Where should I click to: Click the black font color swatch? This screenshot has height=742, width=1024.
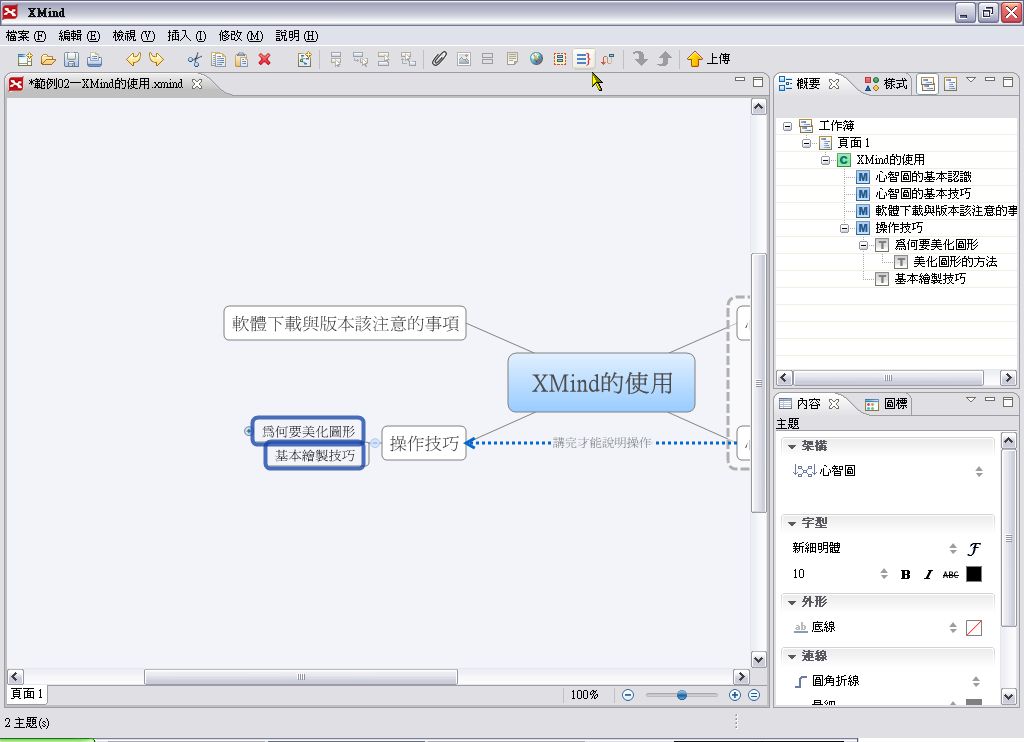(x=974, y=573)
